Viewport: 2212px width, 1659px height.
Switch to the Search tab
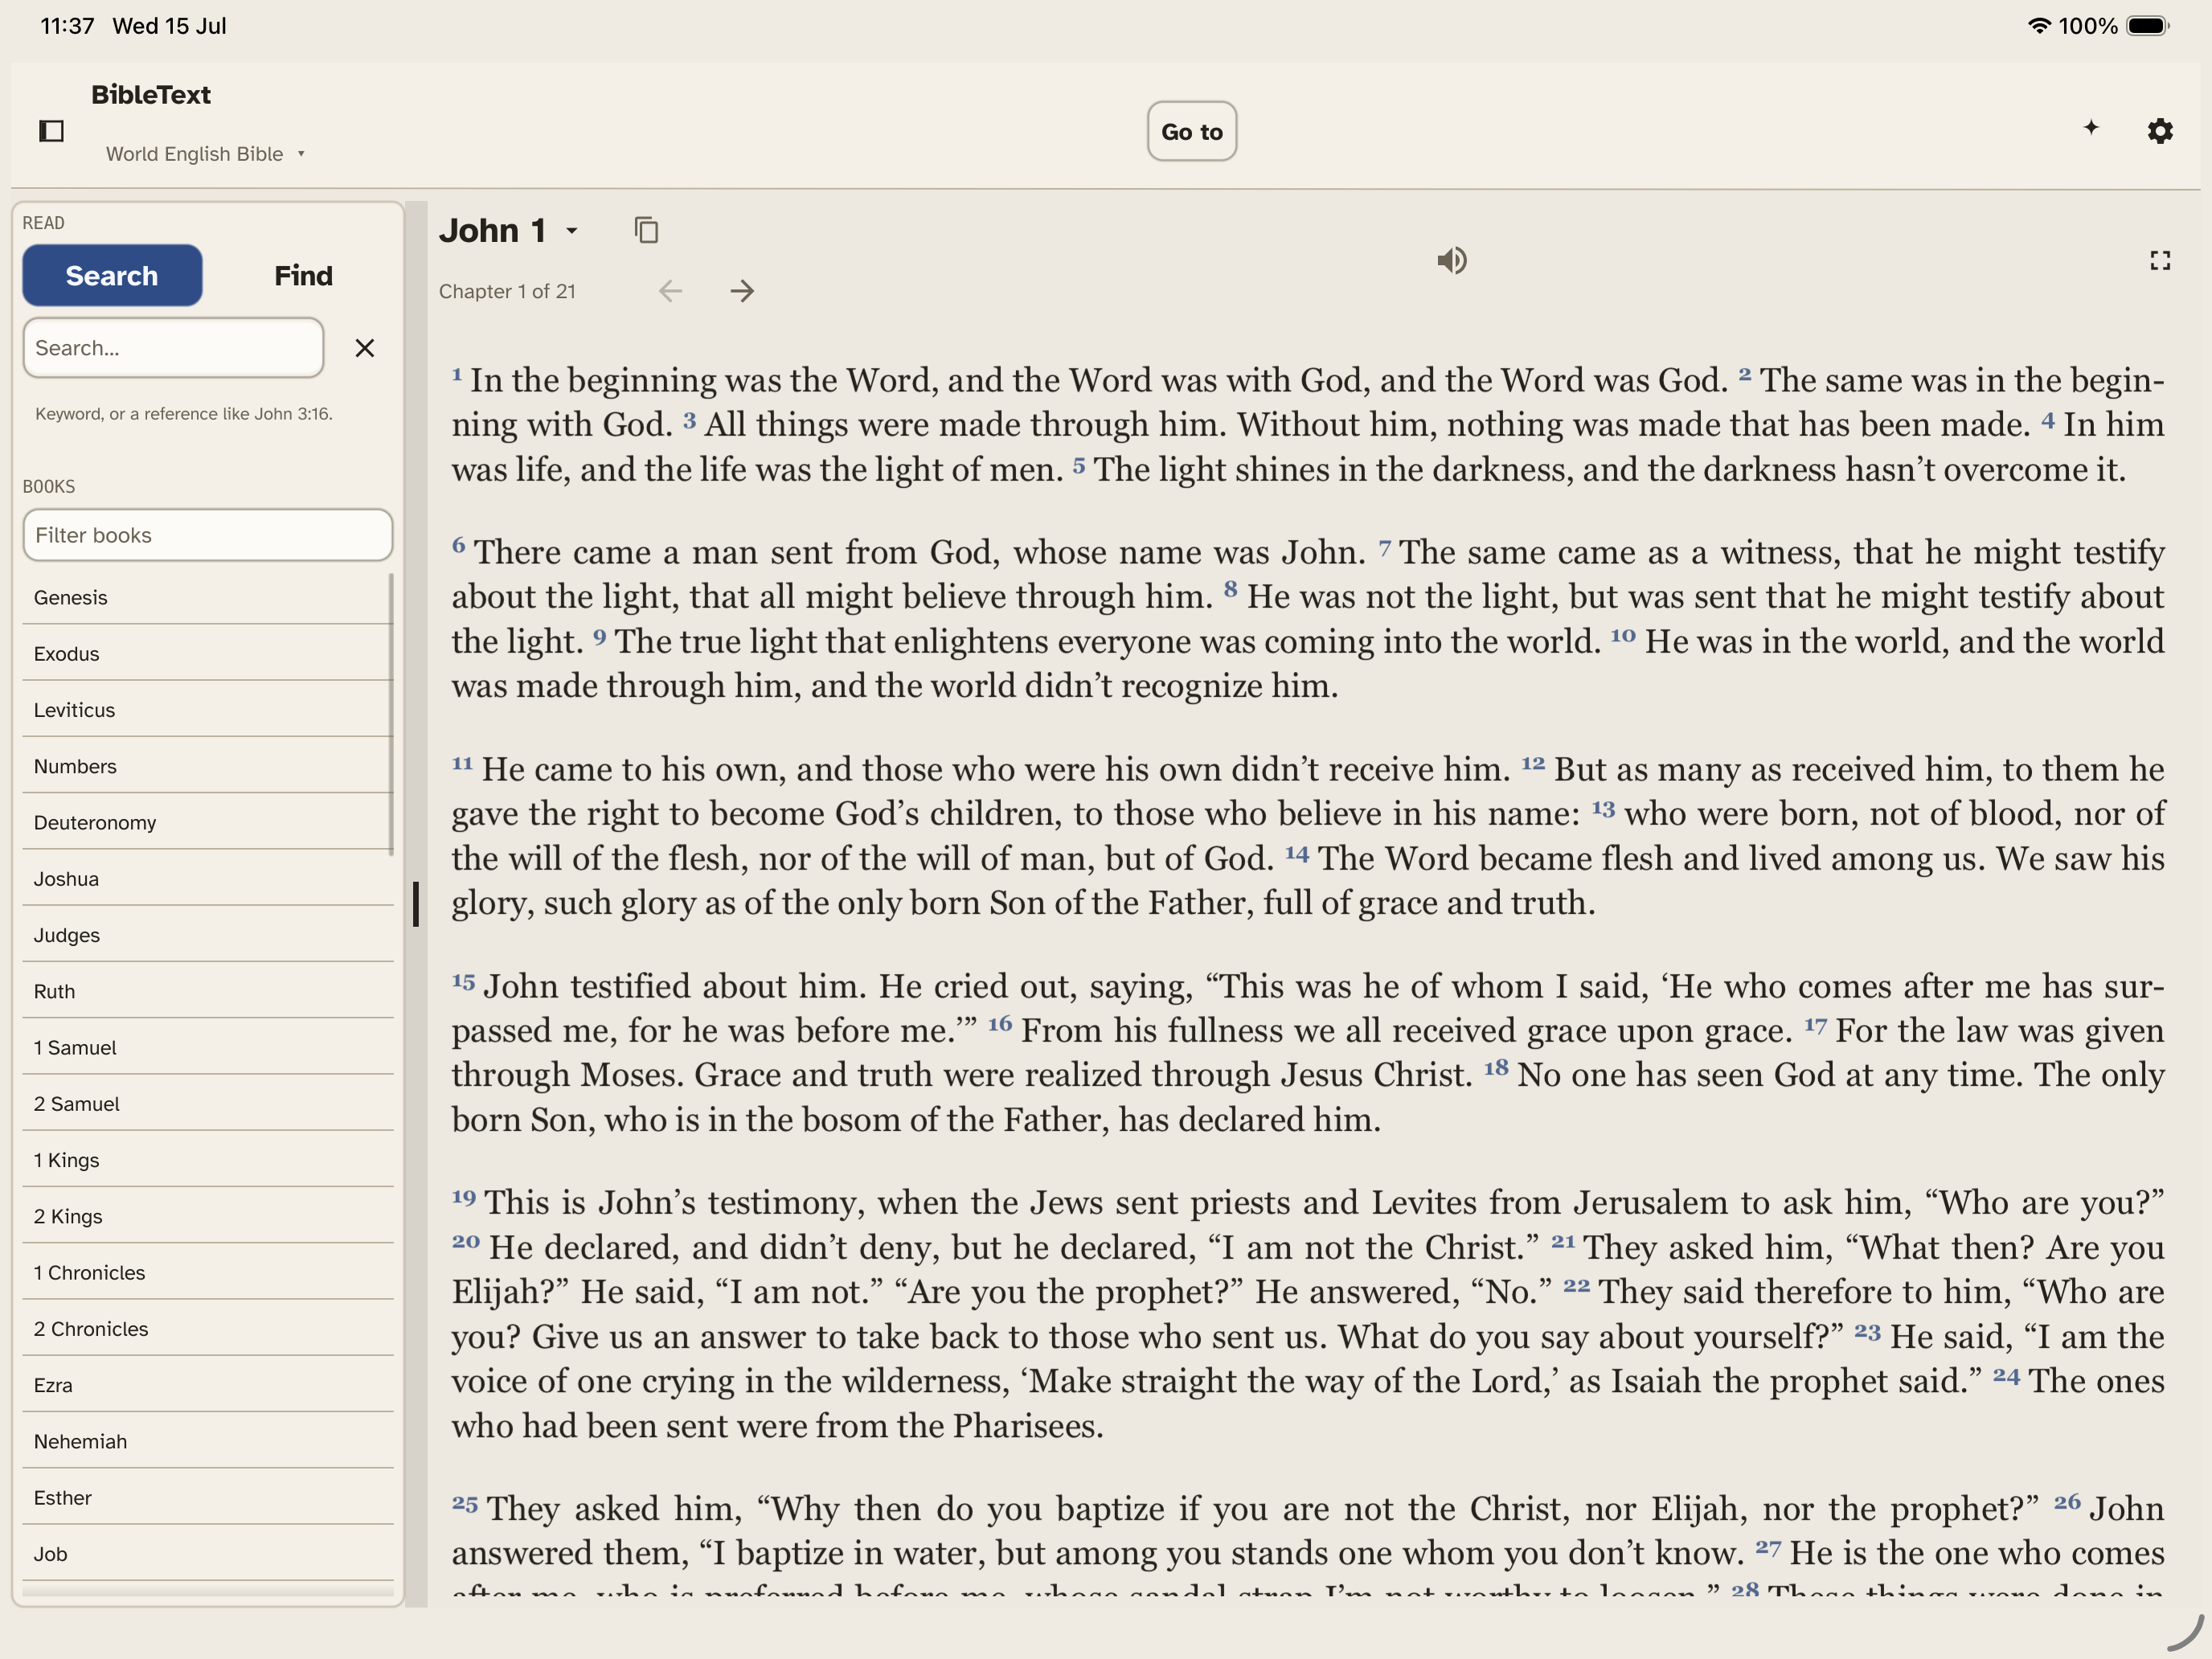coord(112,275)
